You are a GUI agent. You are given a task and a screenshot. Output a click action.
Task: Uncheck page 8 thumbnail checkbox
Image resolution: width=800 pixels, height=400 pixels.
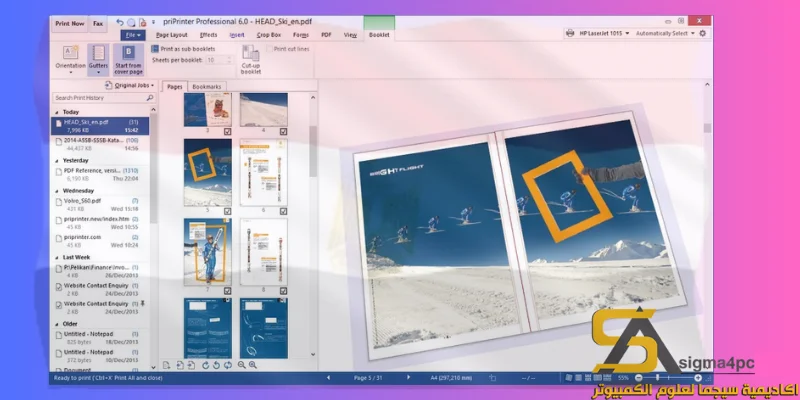284,291
